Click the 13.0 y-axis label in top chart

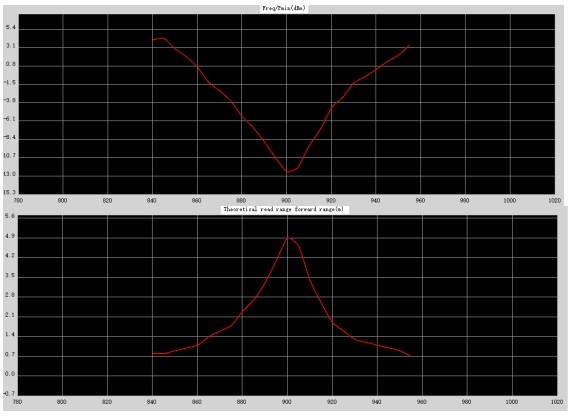tap(10, 174)
